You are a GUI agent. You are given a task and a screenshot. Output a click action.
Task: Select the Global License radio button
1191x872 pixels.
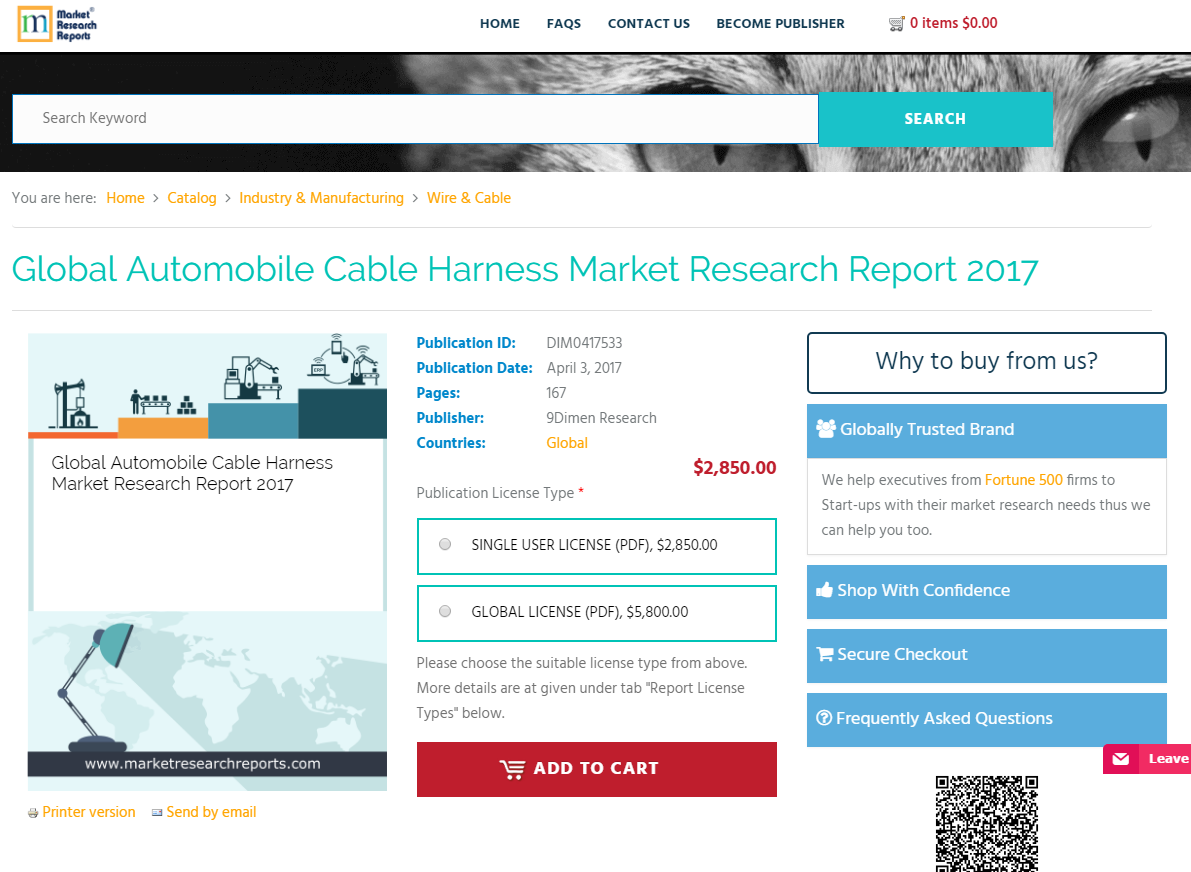pyautogui.click(x=445, y=612)
